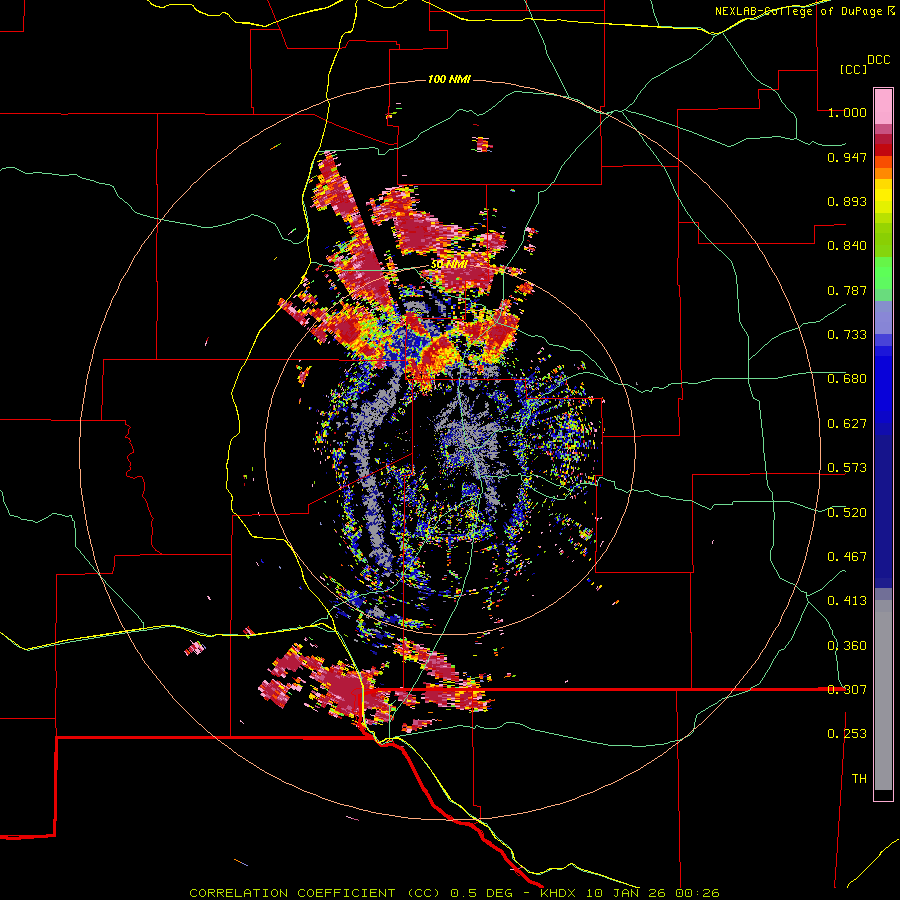Click the 0.307 legend value

[847, 690]
